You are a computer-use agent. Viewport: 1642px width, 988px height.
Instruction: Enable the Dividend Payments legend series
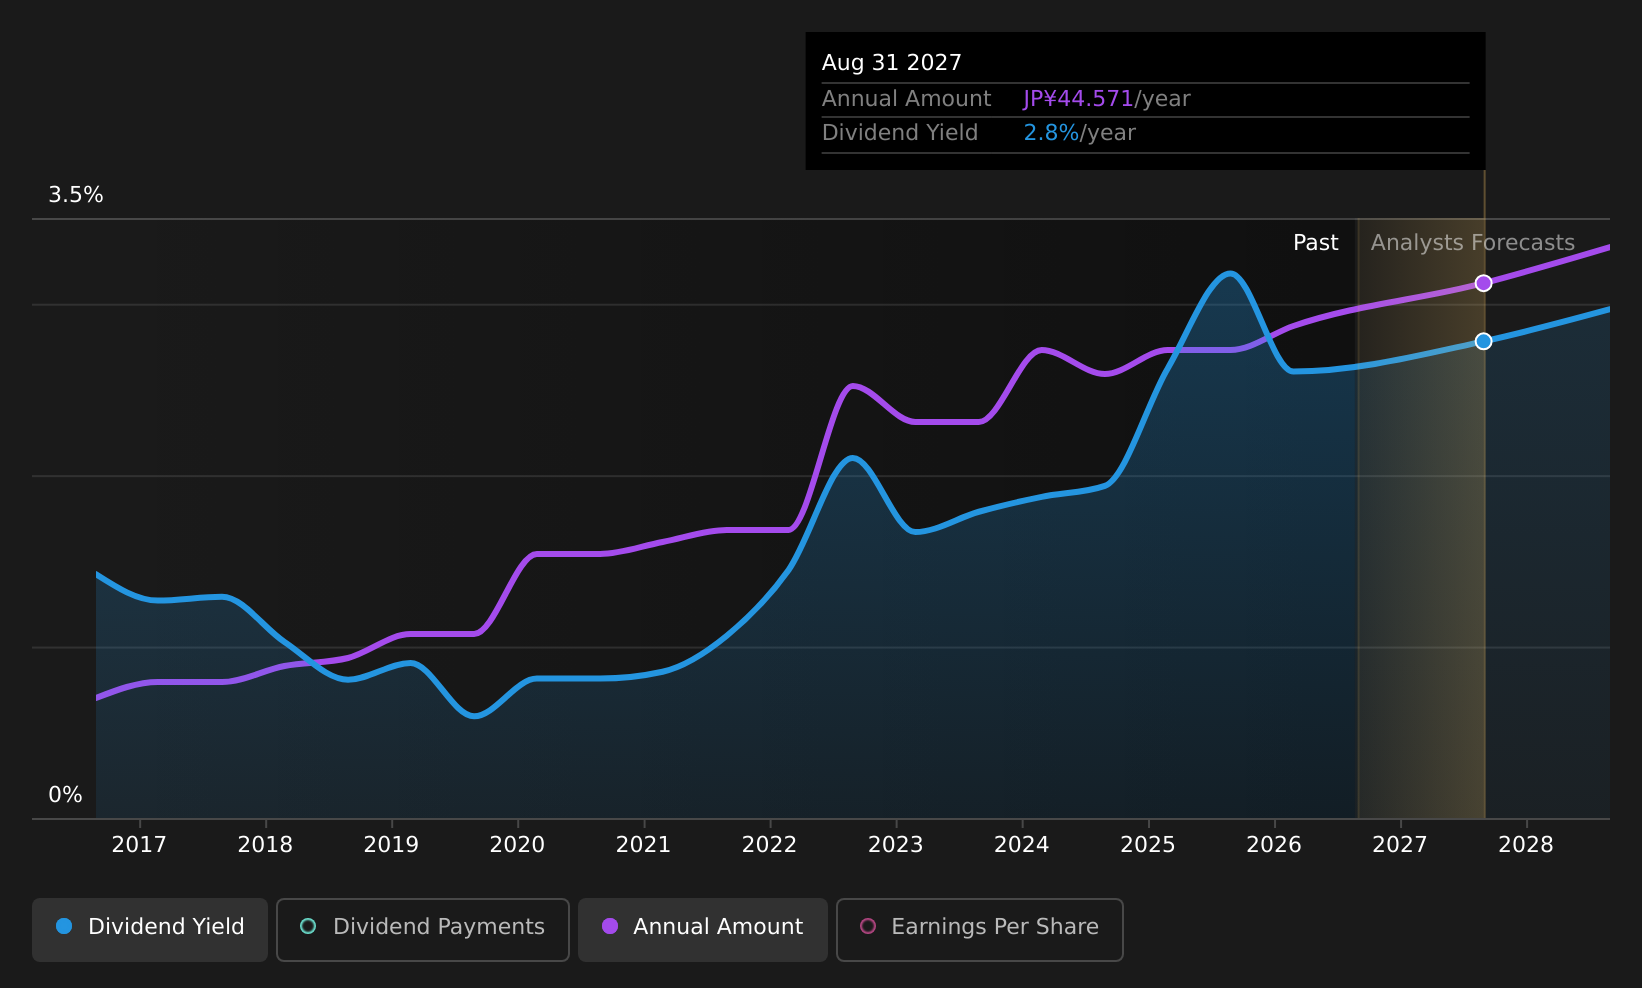pos(423,929)
